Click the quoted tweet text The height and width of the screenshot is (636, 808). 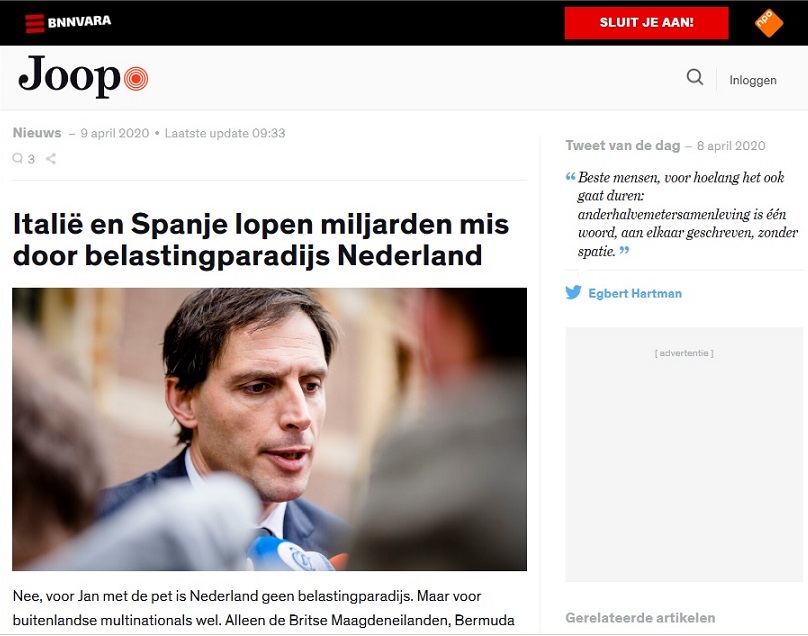pyautogui.click(x=684, y=214)
